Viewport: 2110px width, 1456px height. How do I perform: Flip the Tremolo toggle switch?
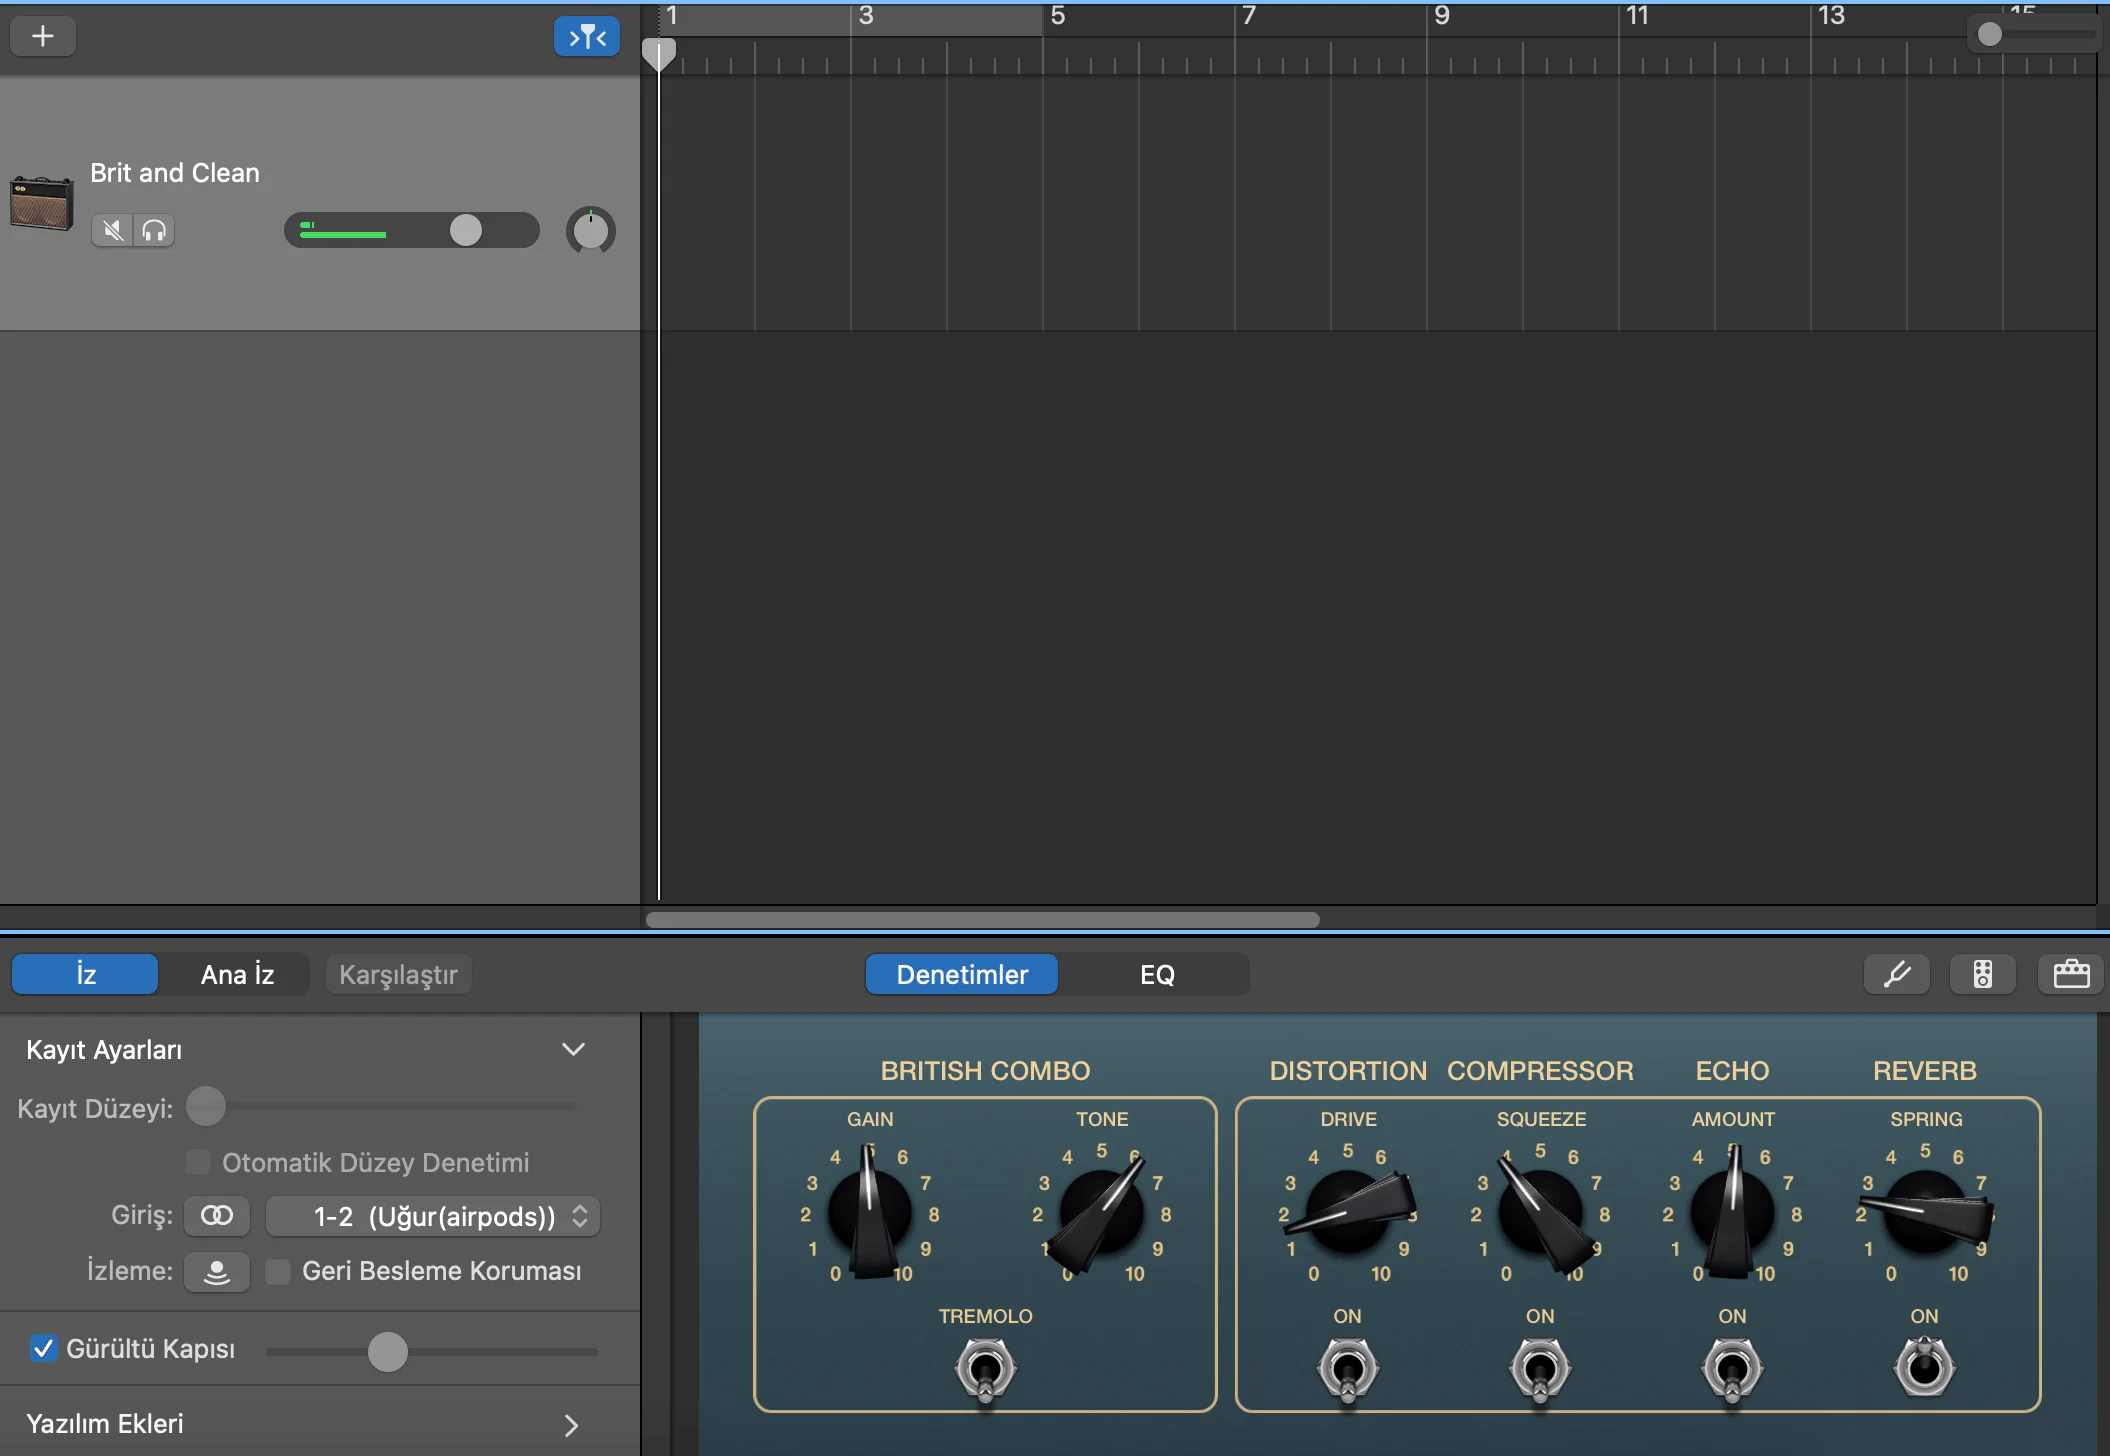pos(985,1370)
